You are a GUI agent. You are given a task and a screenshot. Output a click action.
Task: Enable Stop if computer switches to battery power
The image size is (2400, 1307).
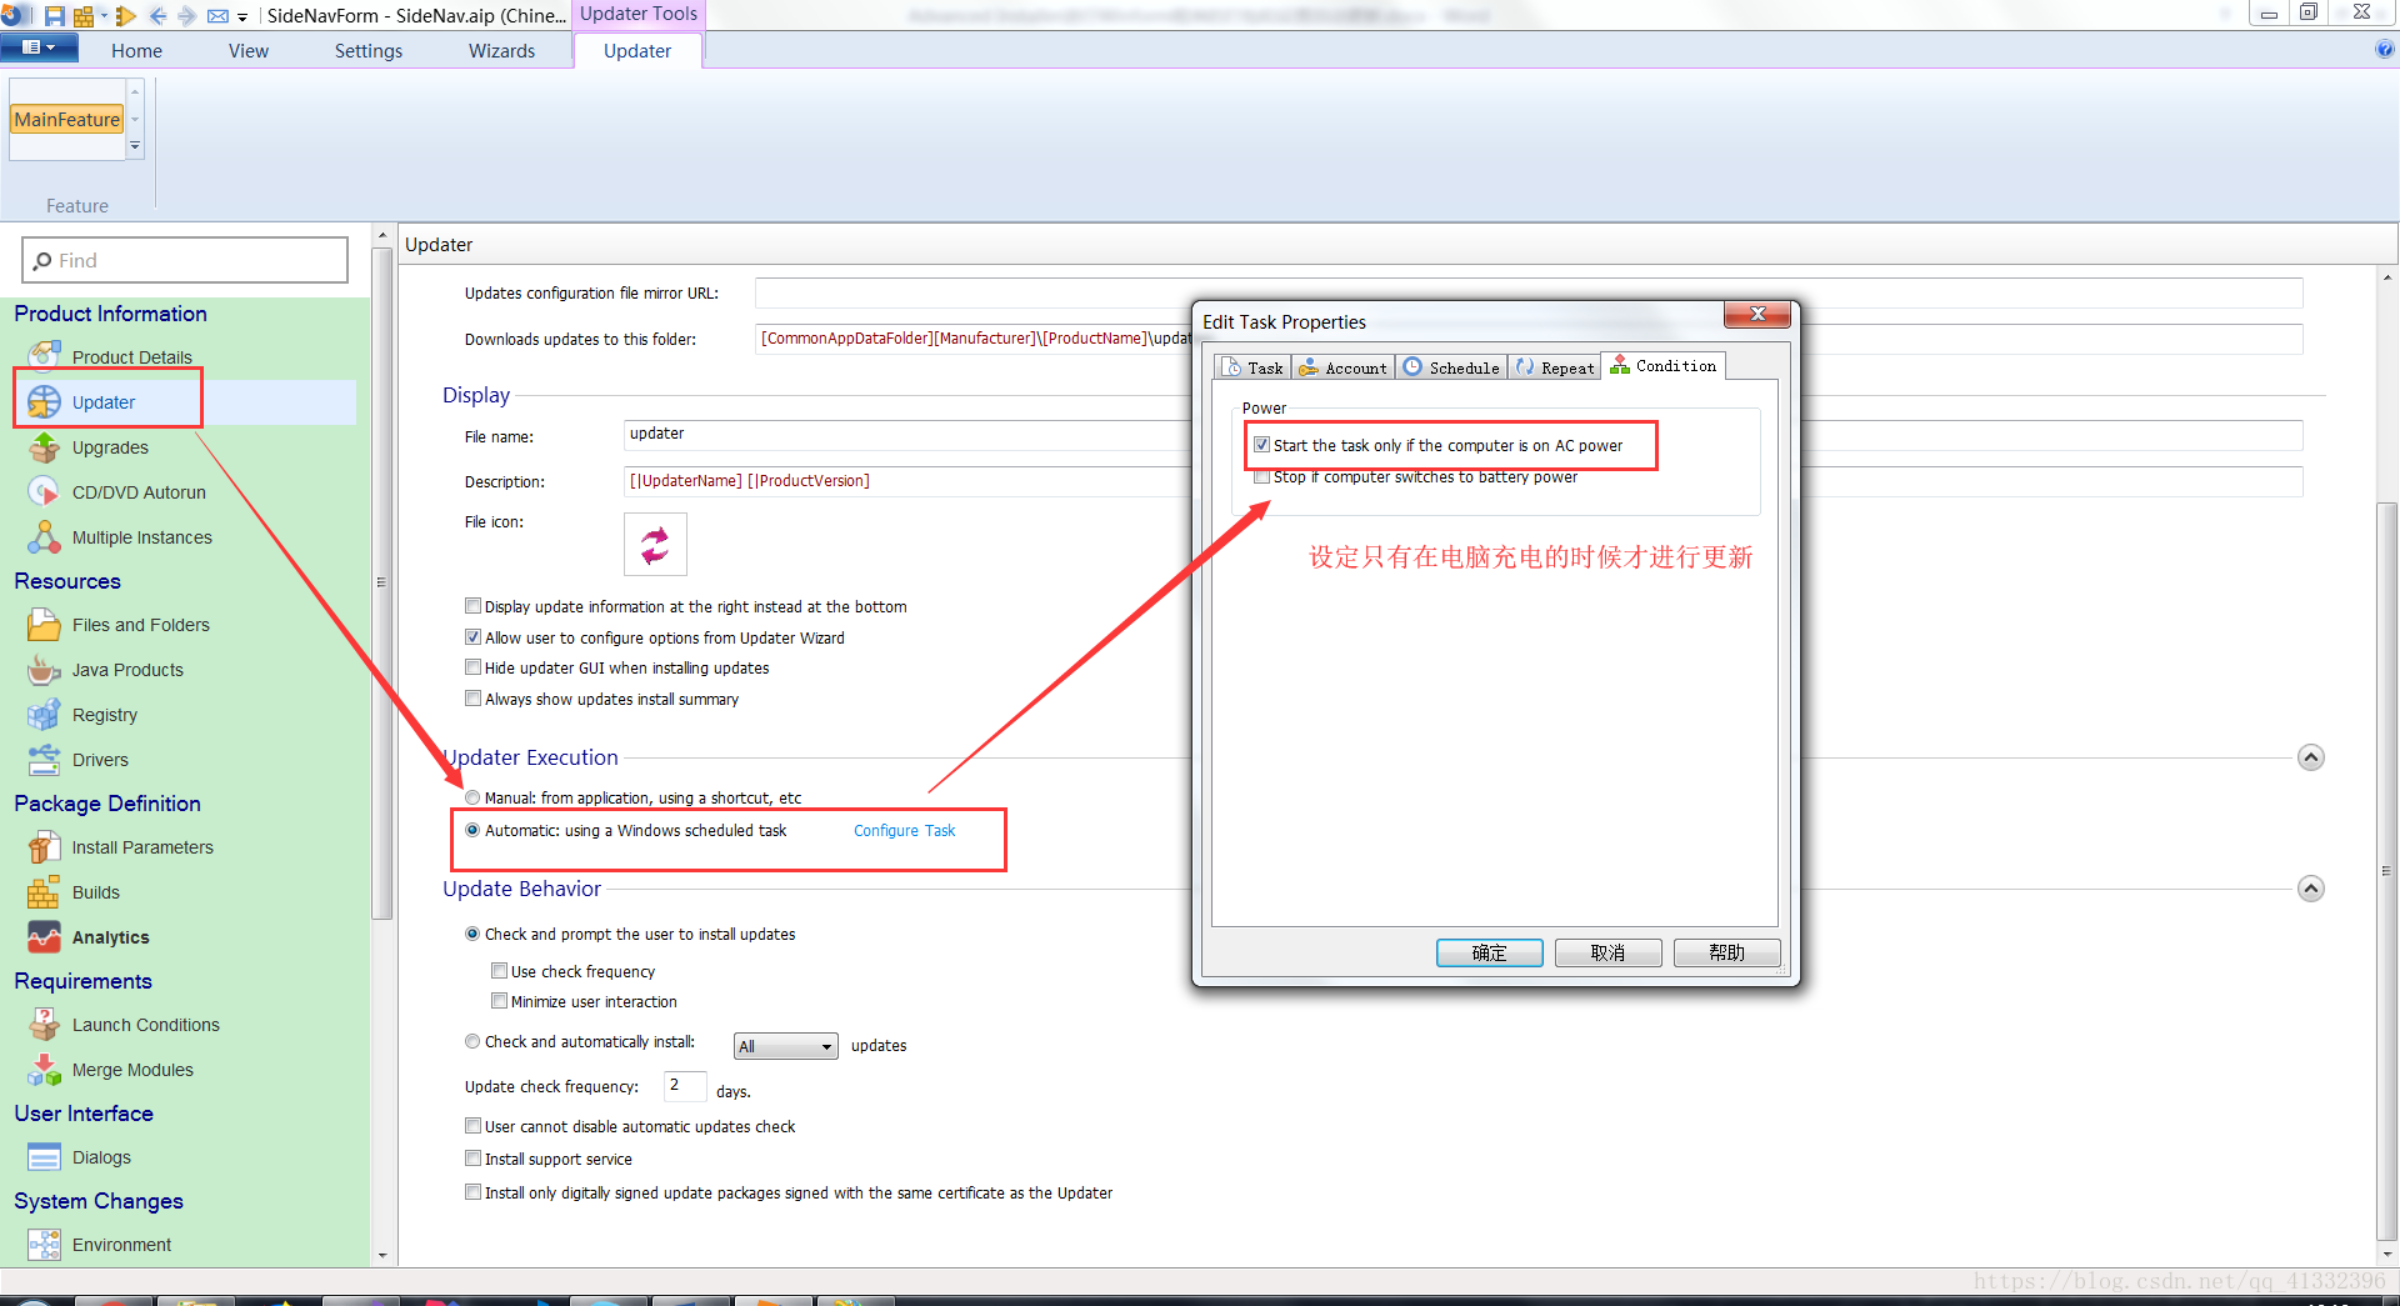tap(1262, 477)
